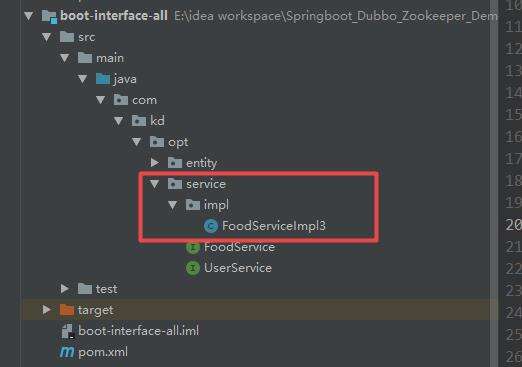Screen dimensions: 522x367
Task: Click the FoodService interface icon
Action: [x=193, y=247]
